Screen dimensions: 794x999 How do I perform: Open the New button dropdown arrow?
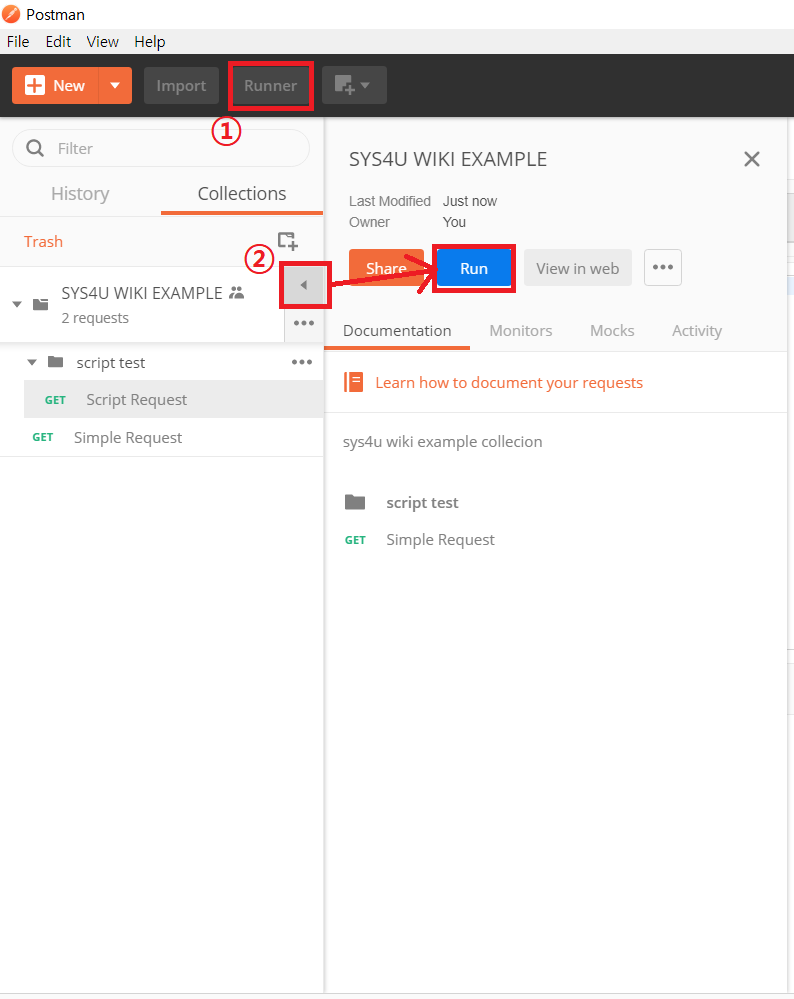click(115, 85)
